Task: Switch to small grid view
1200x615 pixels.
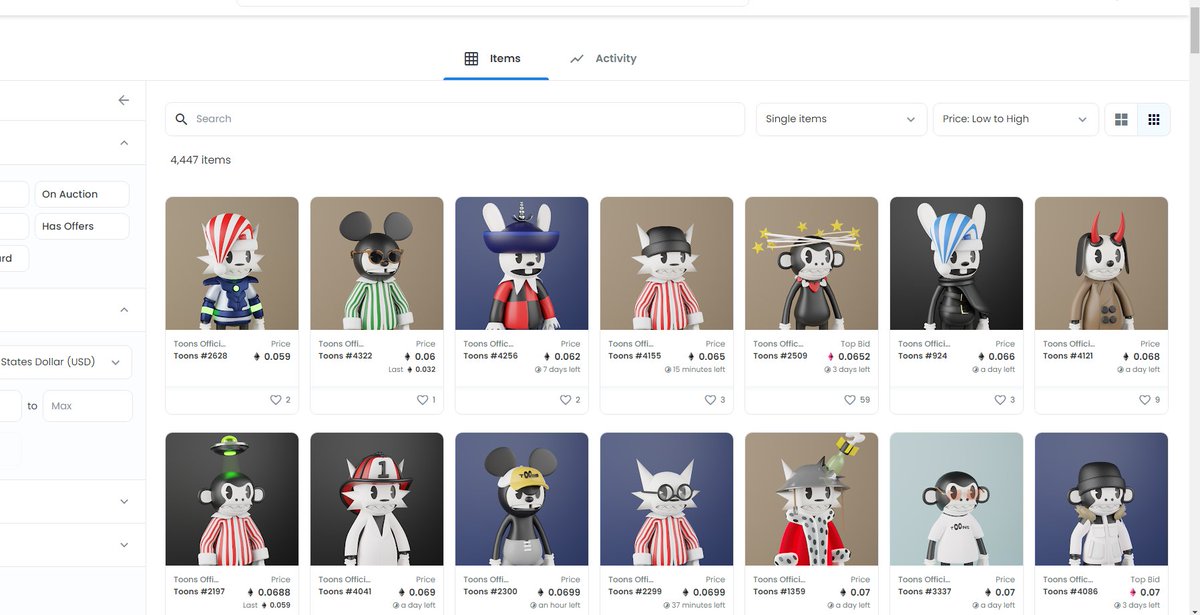Action: pos(1154,119)
